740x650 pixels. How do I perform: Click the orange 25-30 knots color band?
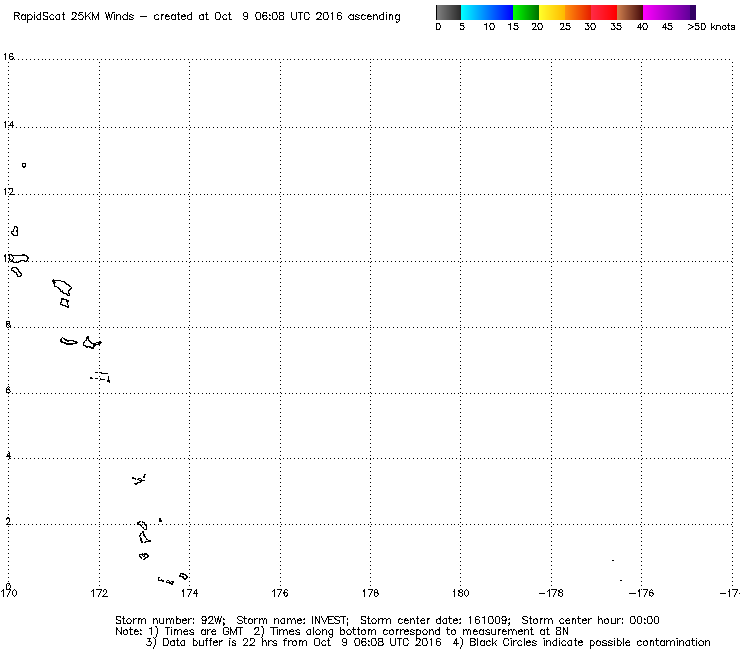coord(578,12)
